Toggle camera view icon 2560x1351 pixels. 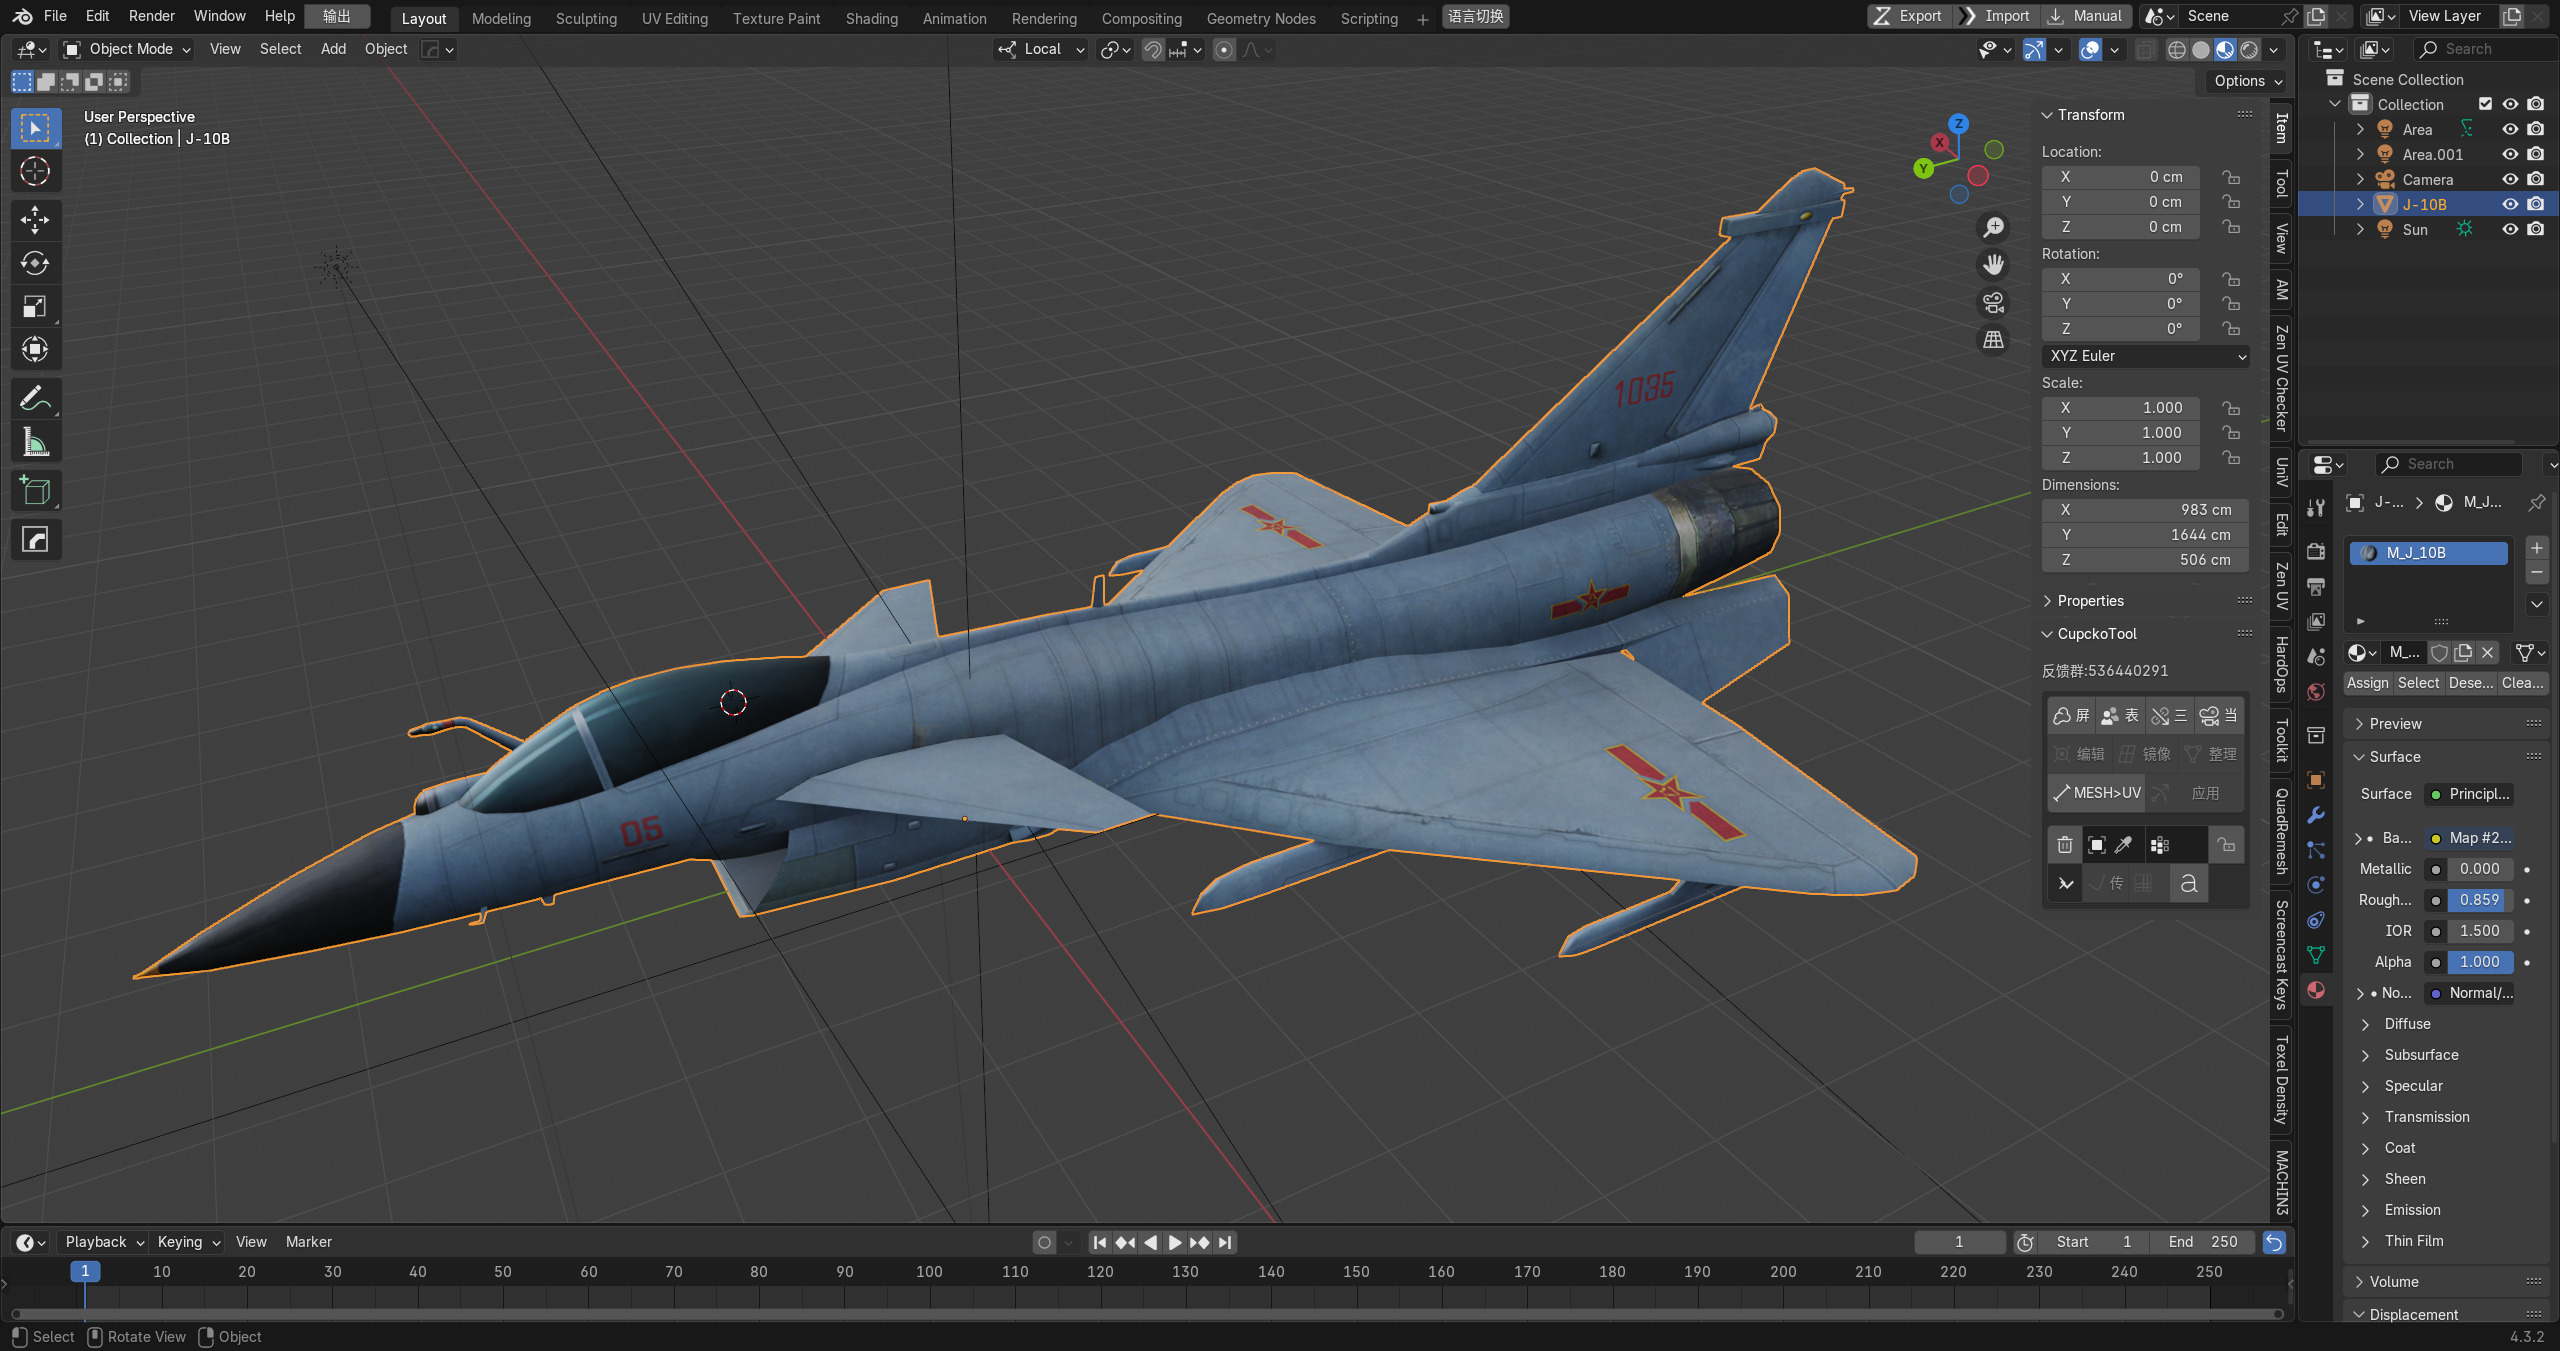pos(1994,302)
